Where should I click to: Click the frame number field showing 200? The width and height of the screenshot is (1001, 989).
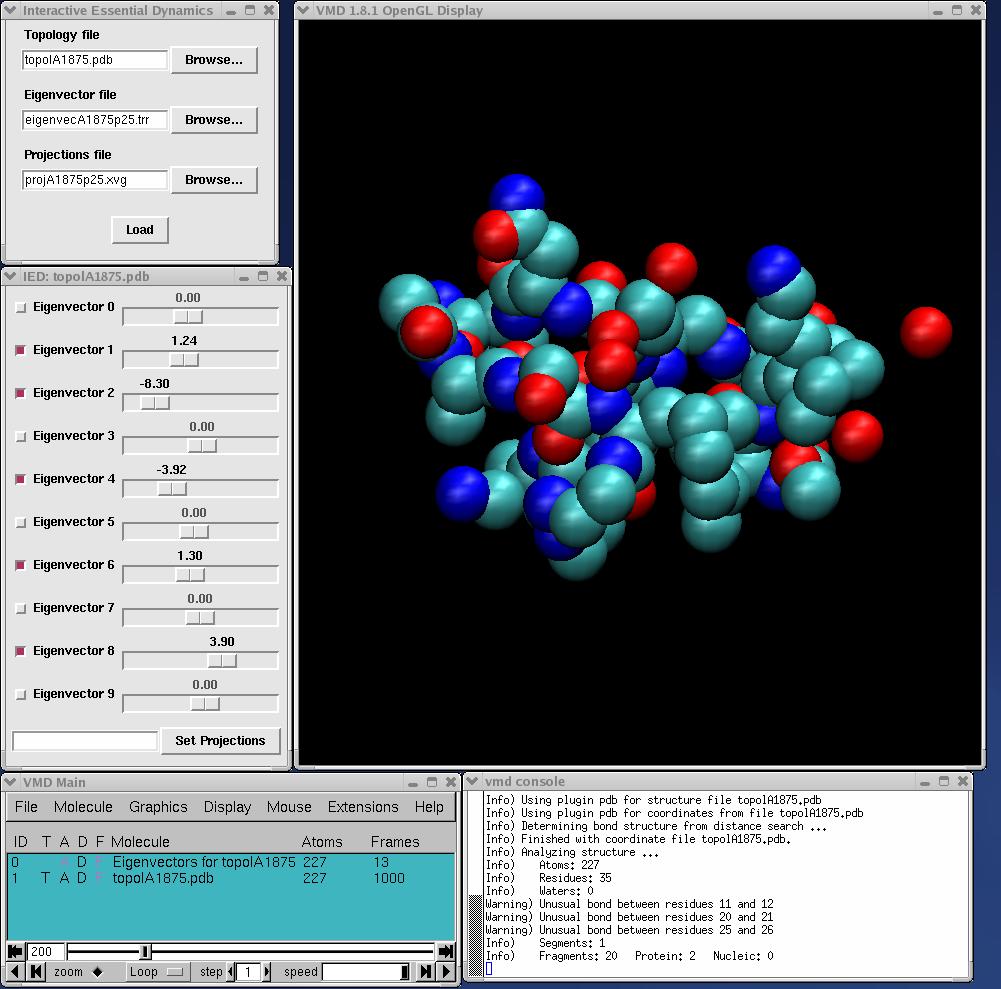pos(42,950)
